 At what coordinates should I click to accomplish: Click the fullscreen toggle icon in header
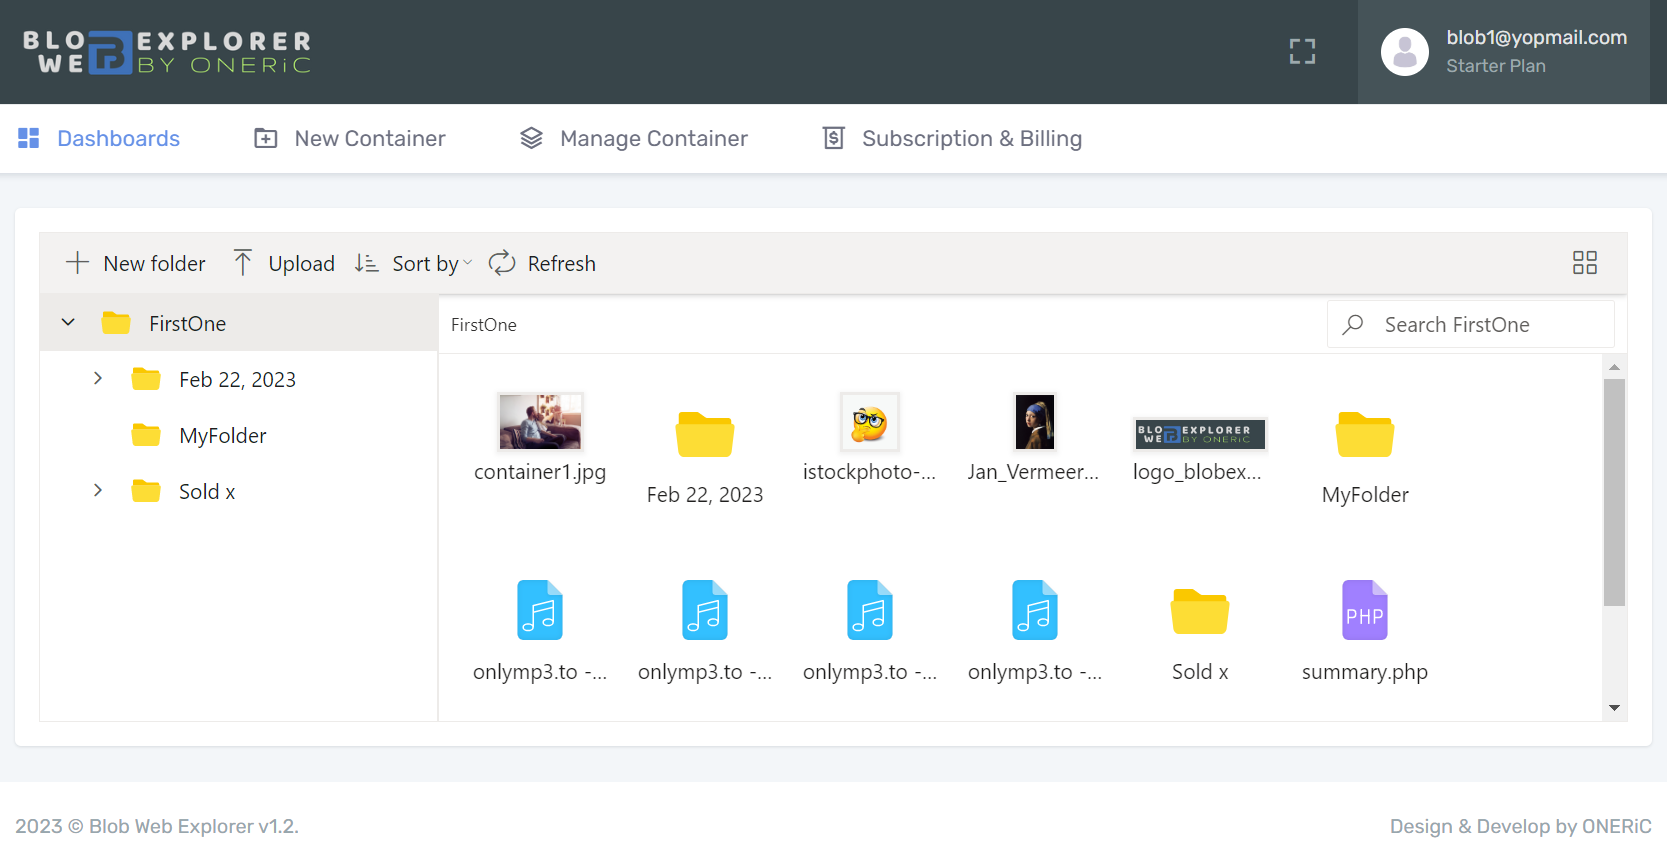pyautogui.click(x=1302, y=52)
